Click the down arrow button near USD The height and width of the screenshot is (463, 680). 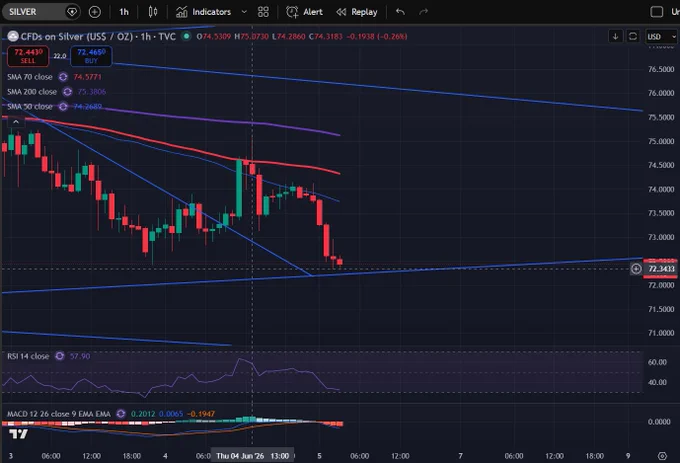pos(615,36)
